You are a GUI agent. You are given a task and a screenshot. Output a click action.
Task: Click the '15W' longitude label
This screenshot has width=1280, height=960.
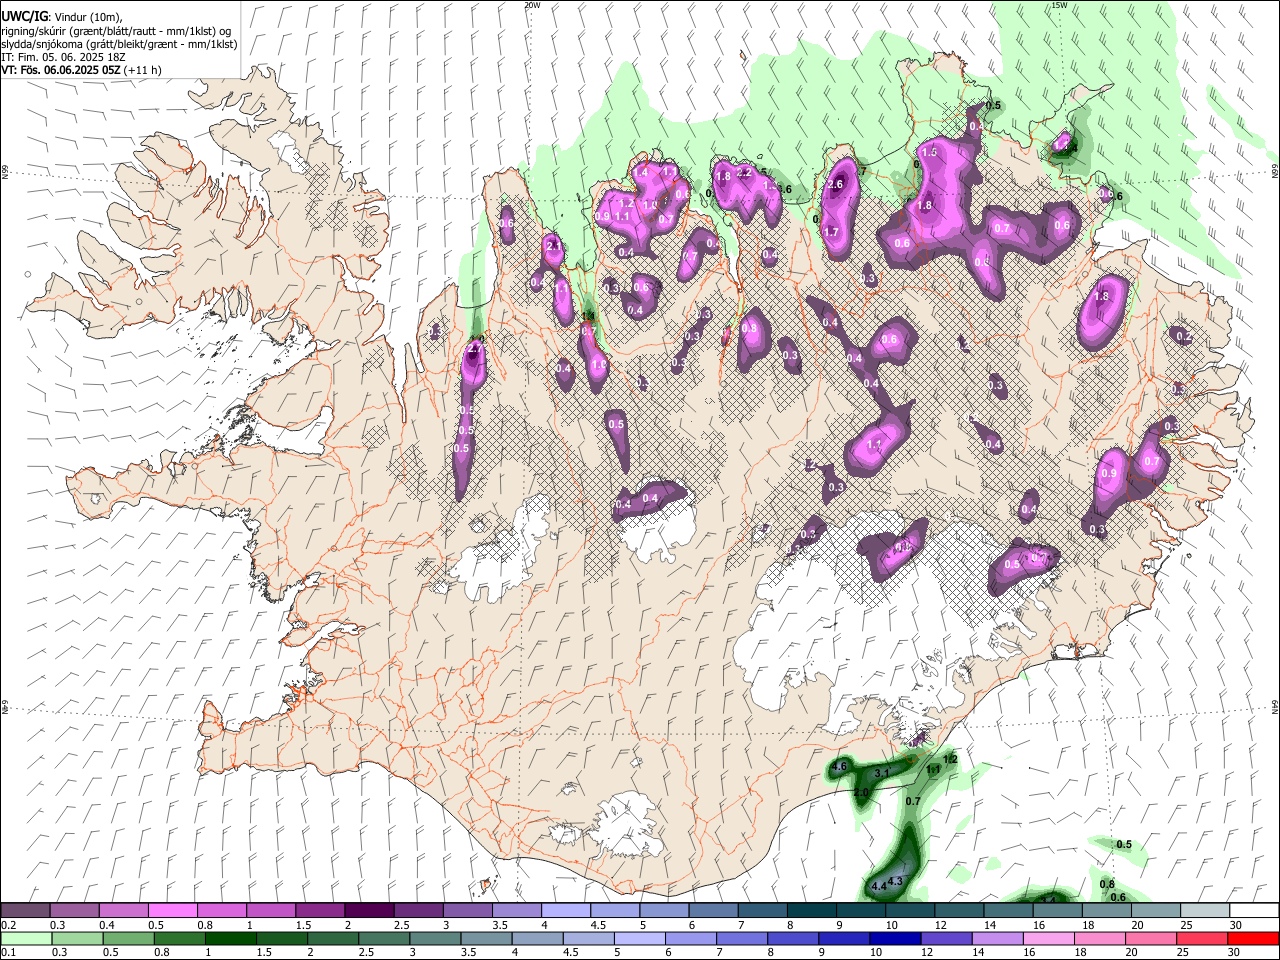click(x=1059, y=5)
